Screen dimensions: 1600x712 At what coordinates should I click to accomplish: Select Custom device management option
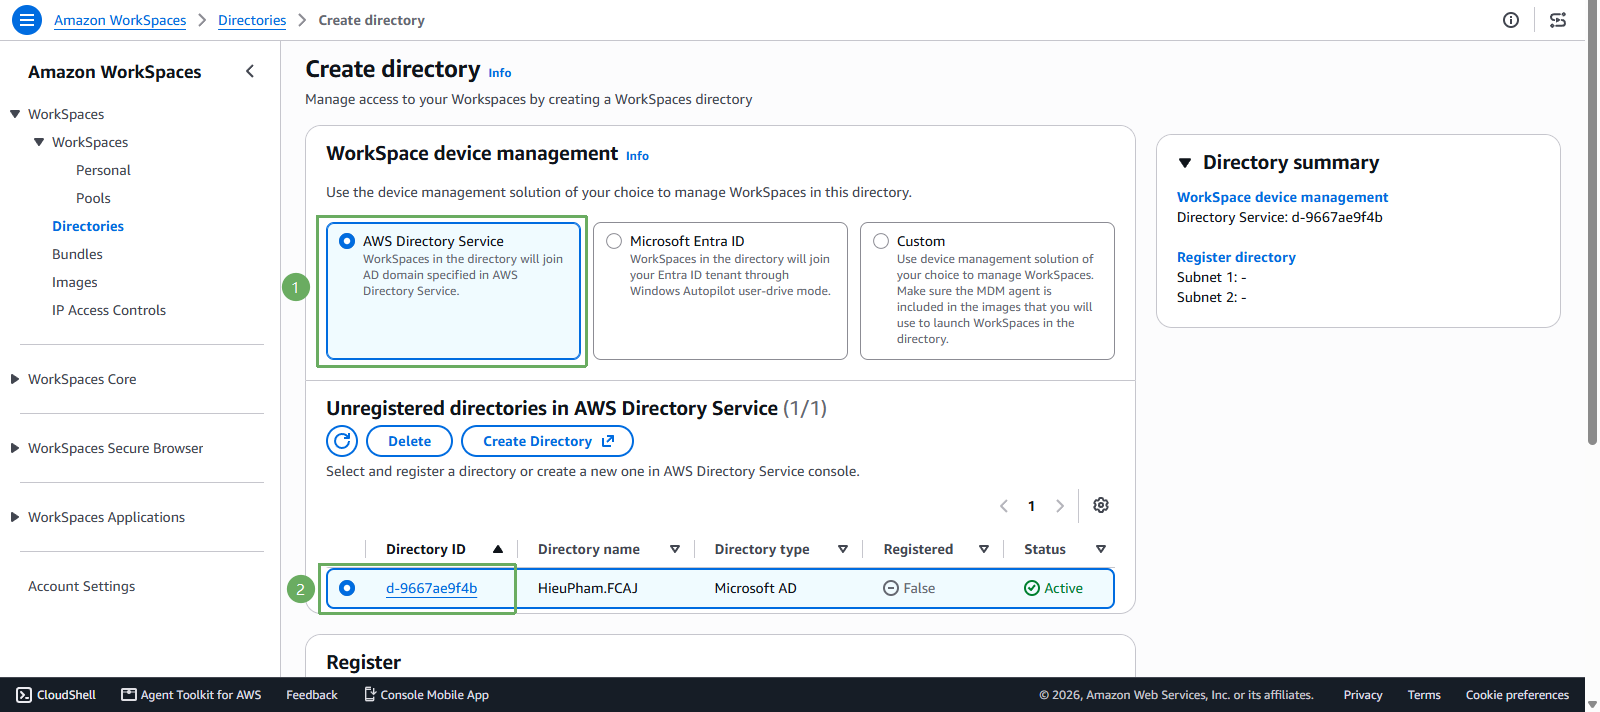tap(881, 241)
